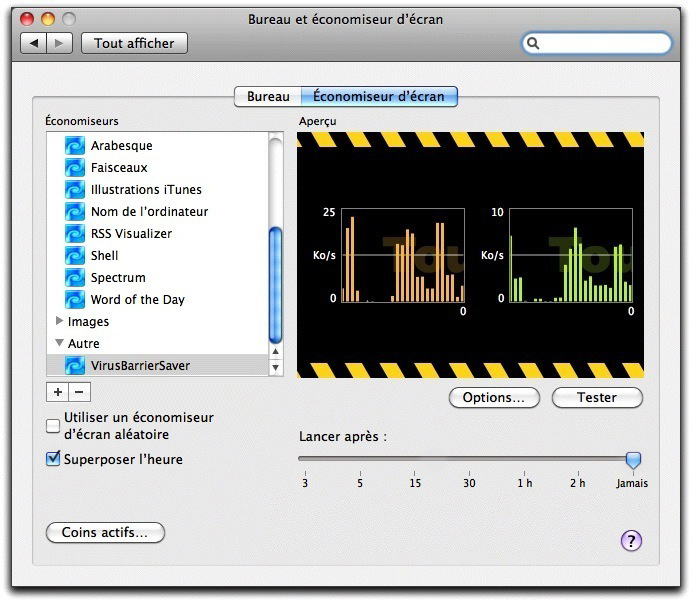Viewport: 692px width, 602px height.
Task: Open Coins actifs… settings
Action: pos(105,533)
